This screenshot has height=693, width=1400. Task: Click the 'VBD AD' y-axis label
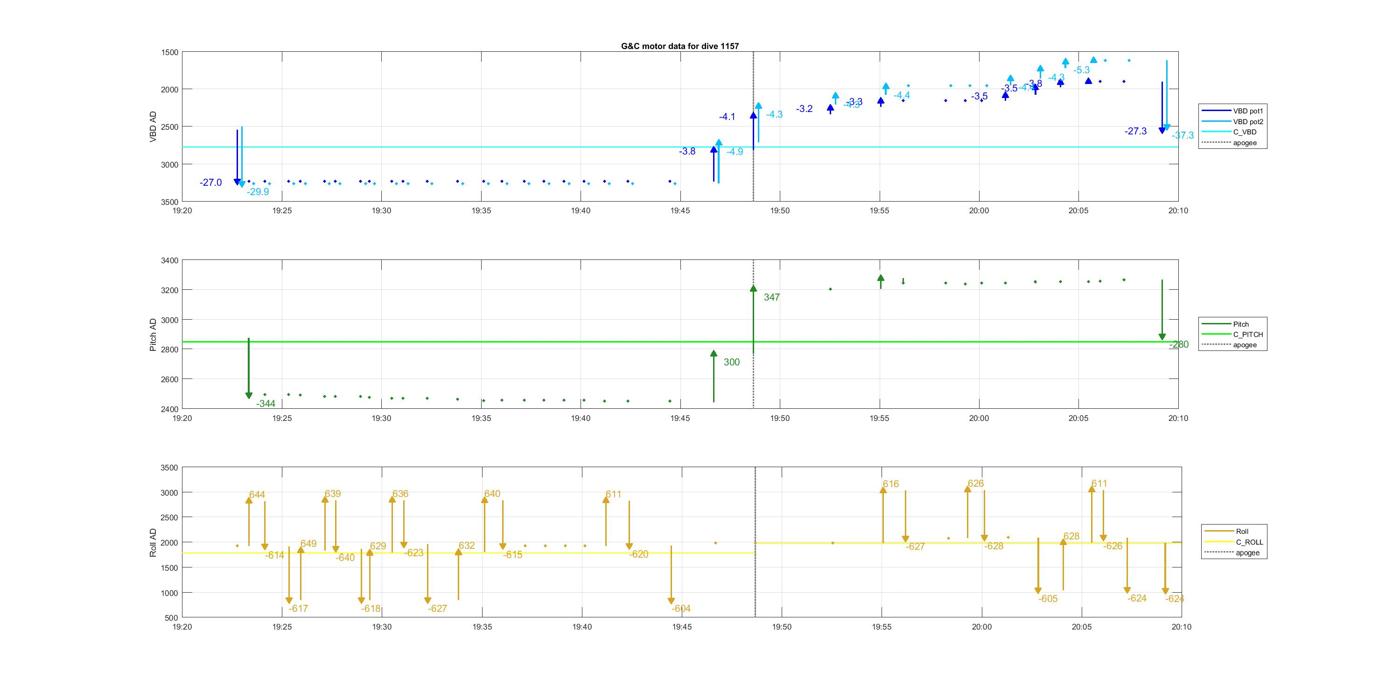point(153,127)
